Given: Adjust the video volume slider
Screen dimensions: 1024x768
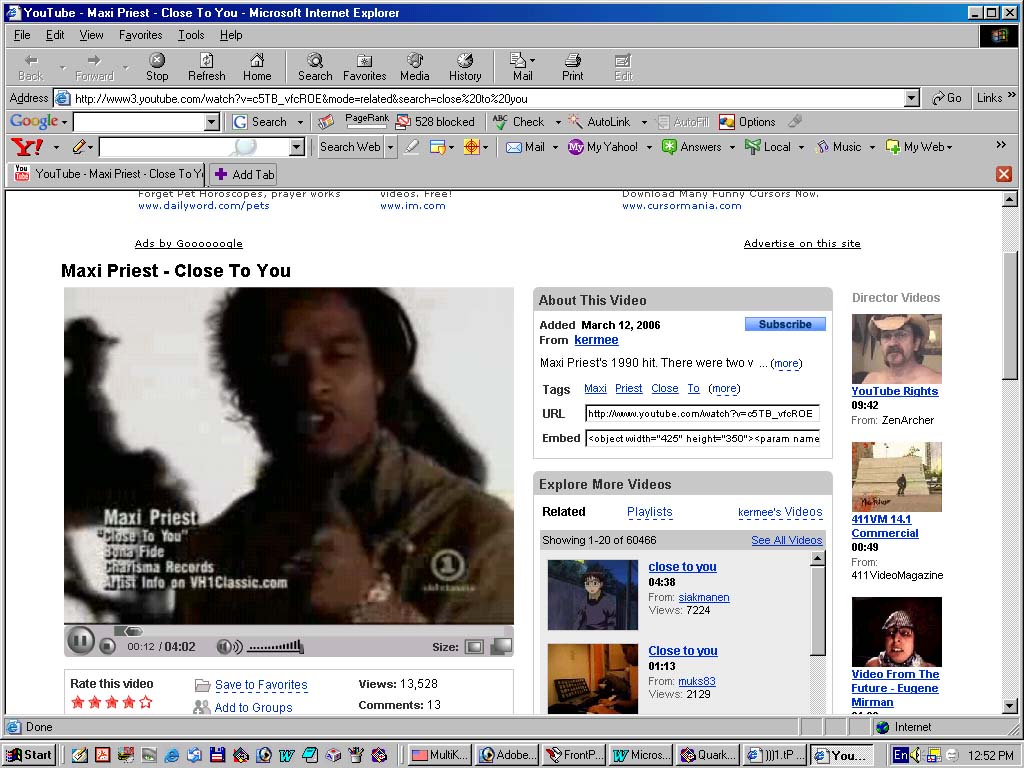Looking at the screenshot, I should point(275,647).
